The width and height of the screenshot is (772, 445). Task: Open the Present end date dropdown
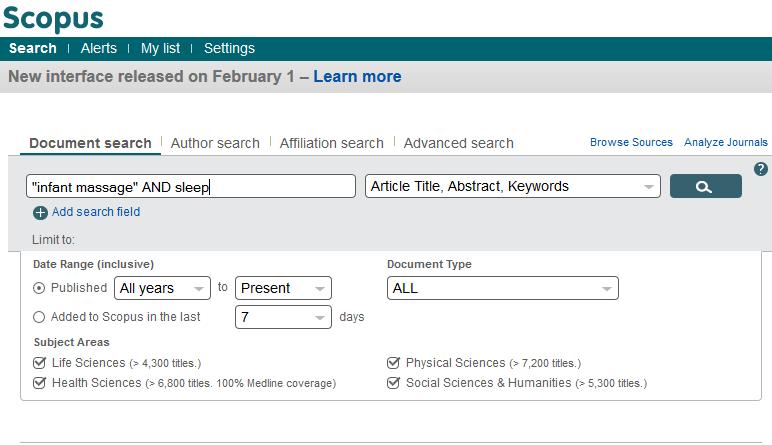(283, 288)
